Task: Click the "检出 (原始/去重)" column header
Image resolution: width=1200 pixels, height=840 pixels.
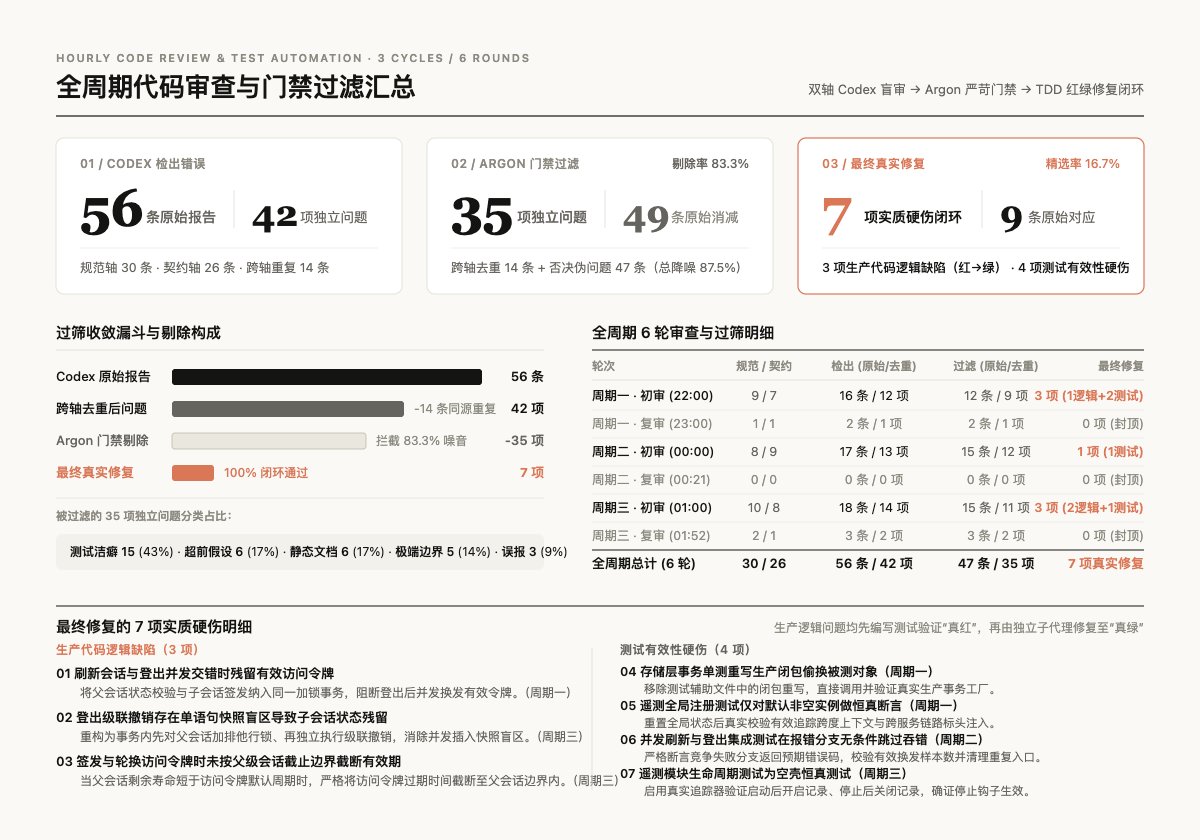Action: 873,367
